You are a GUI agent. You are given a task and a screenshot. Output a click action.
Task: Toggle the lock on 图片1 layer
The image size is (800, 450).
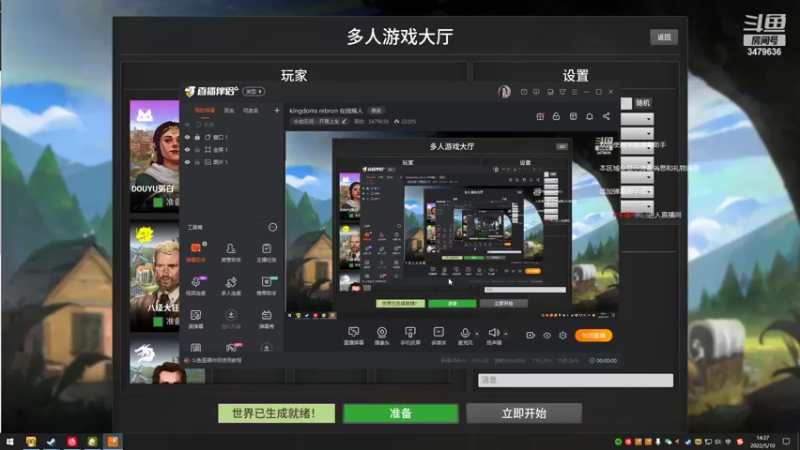tap(197, 162)
